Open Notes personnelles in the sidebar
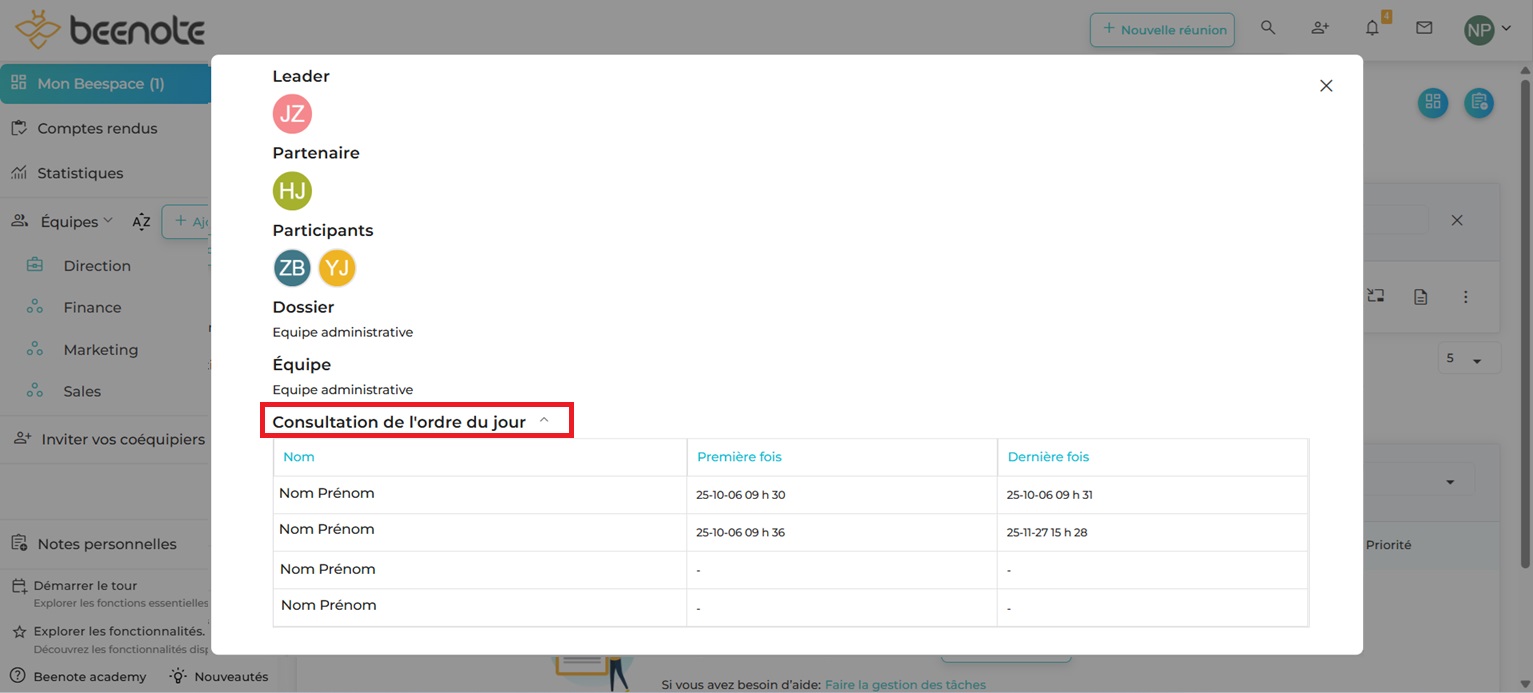The width and height of the screenshot is (1533, 693). click(x=106, y=544)
